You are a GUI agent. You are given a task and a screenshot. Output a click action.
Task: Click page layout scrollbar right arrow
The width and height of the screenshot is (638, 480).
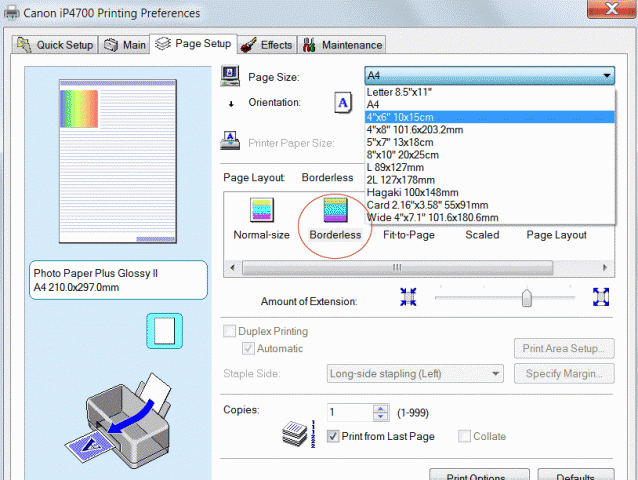click(x=605, y=268)
